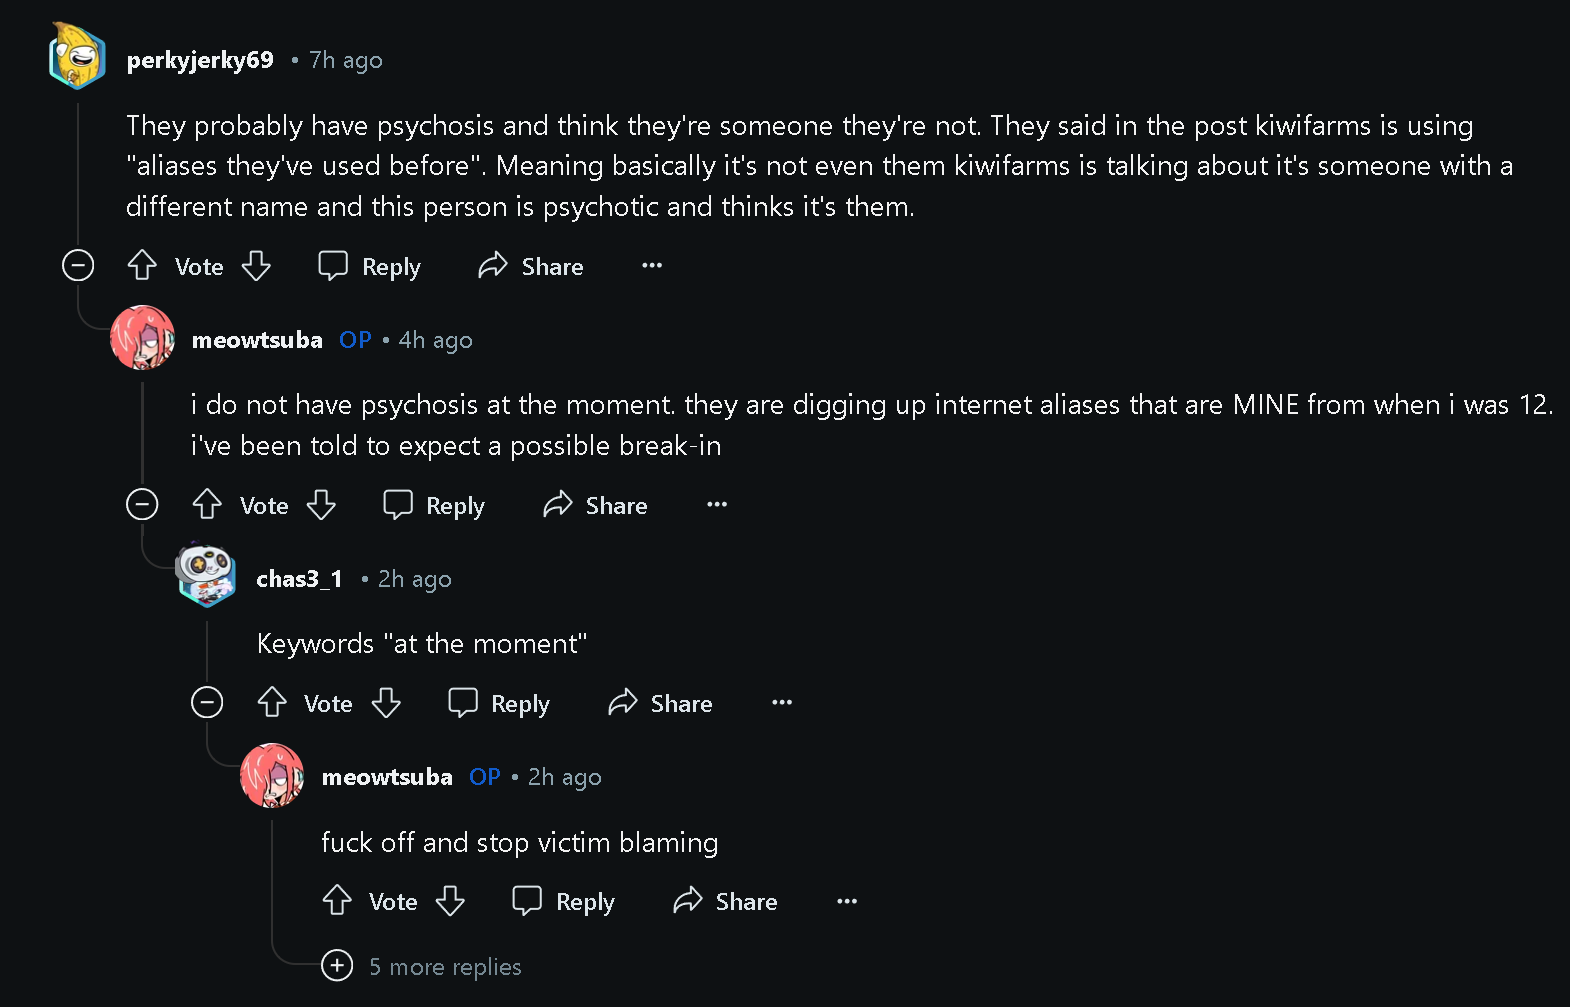Downvote perkyjerky69's comment
Image resolution: width=1570 pixels, height=1007 pixels.
tap(257, 266)
